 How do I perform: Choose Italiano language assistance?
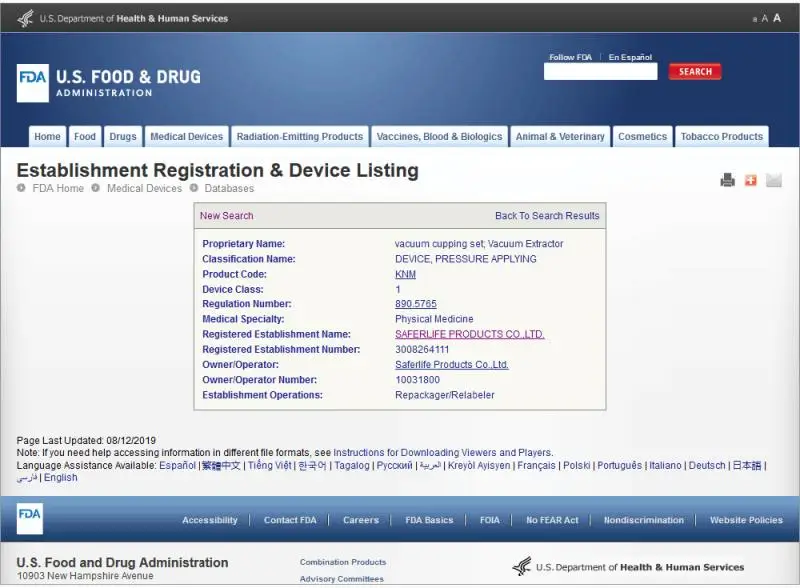(x=665, y=466)
